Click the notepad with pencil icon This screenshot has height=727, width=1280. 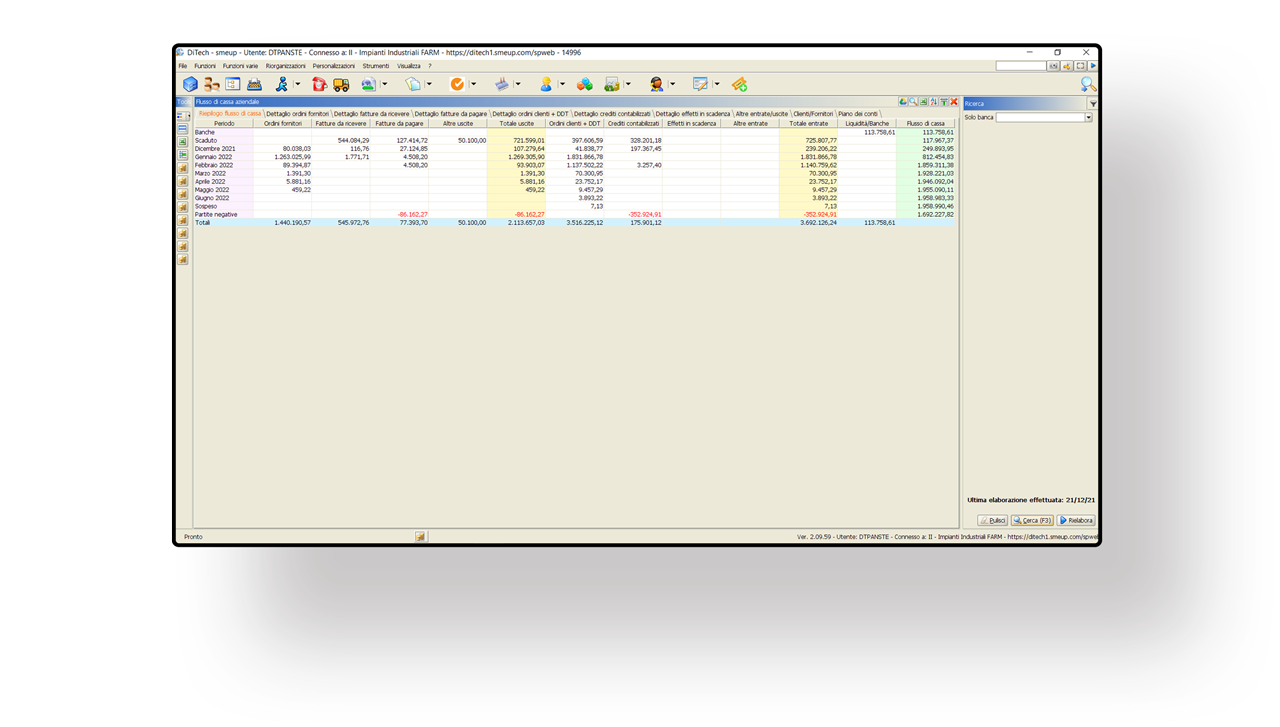tap(700, 84)
